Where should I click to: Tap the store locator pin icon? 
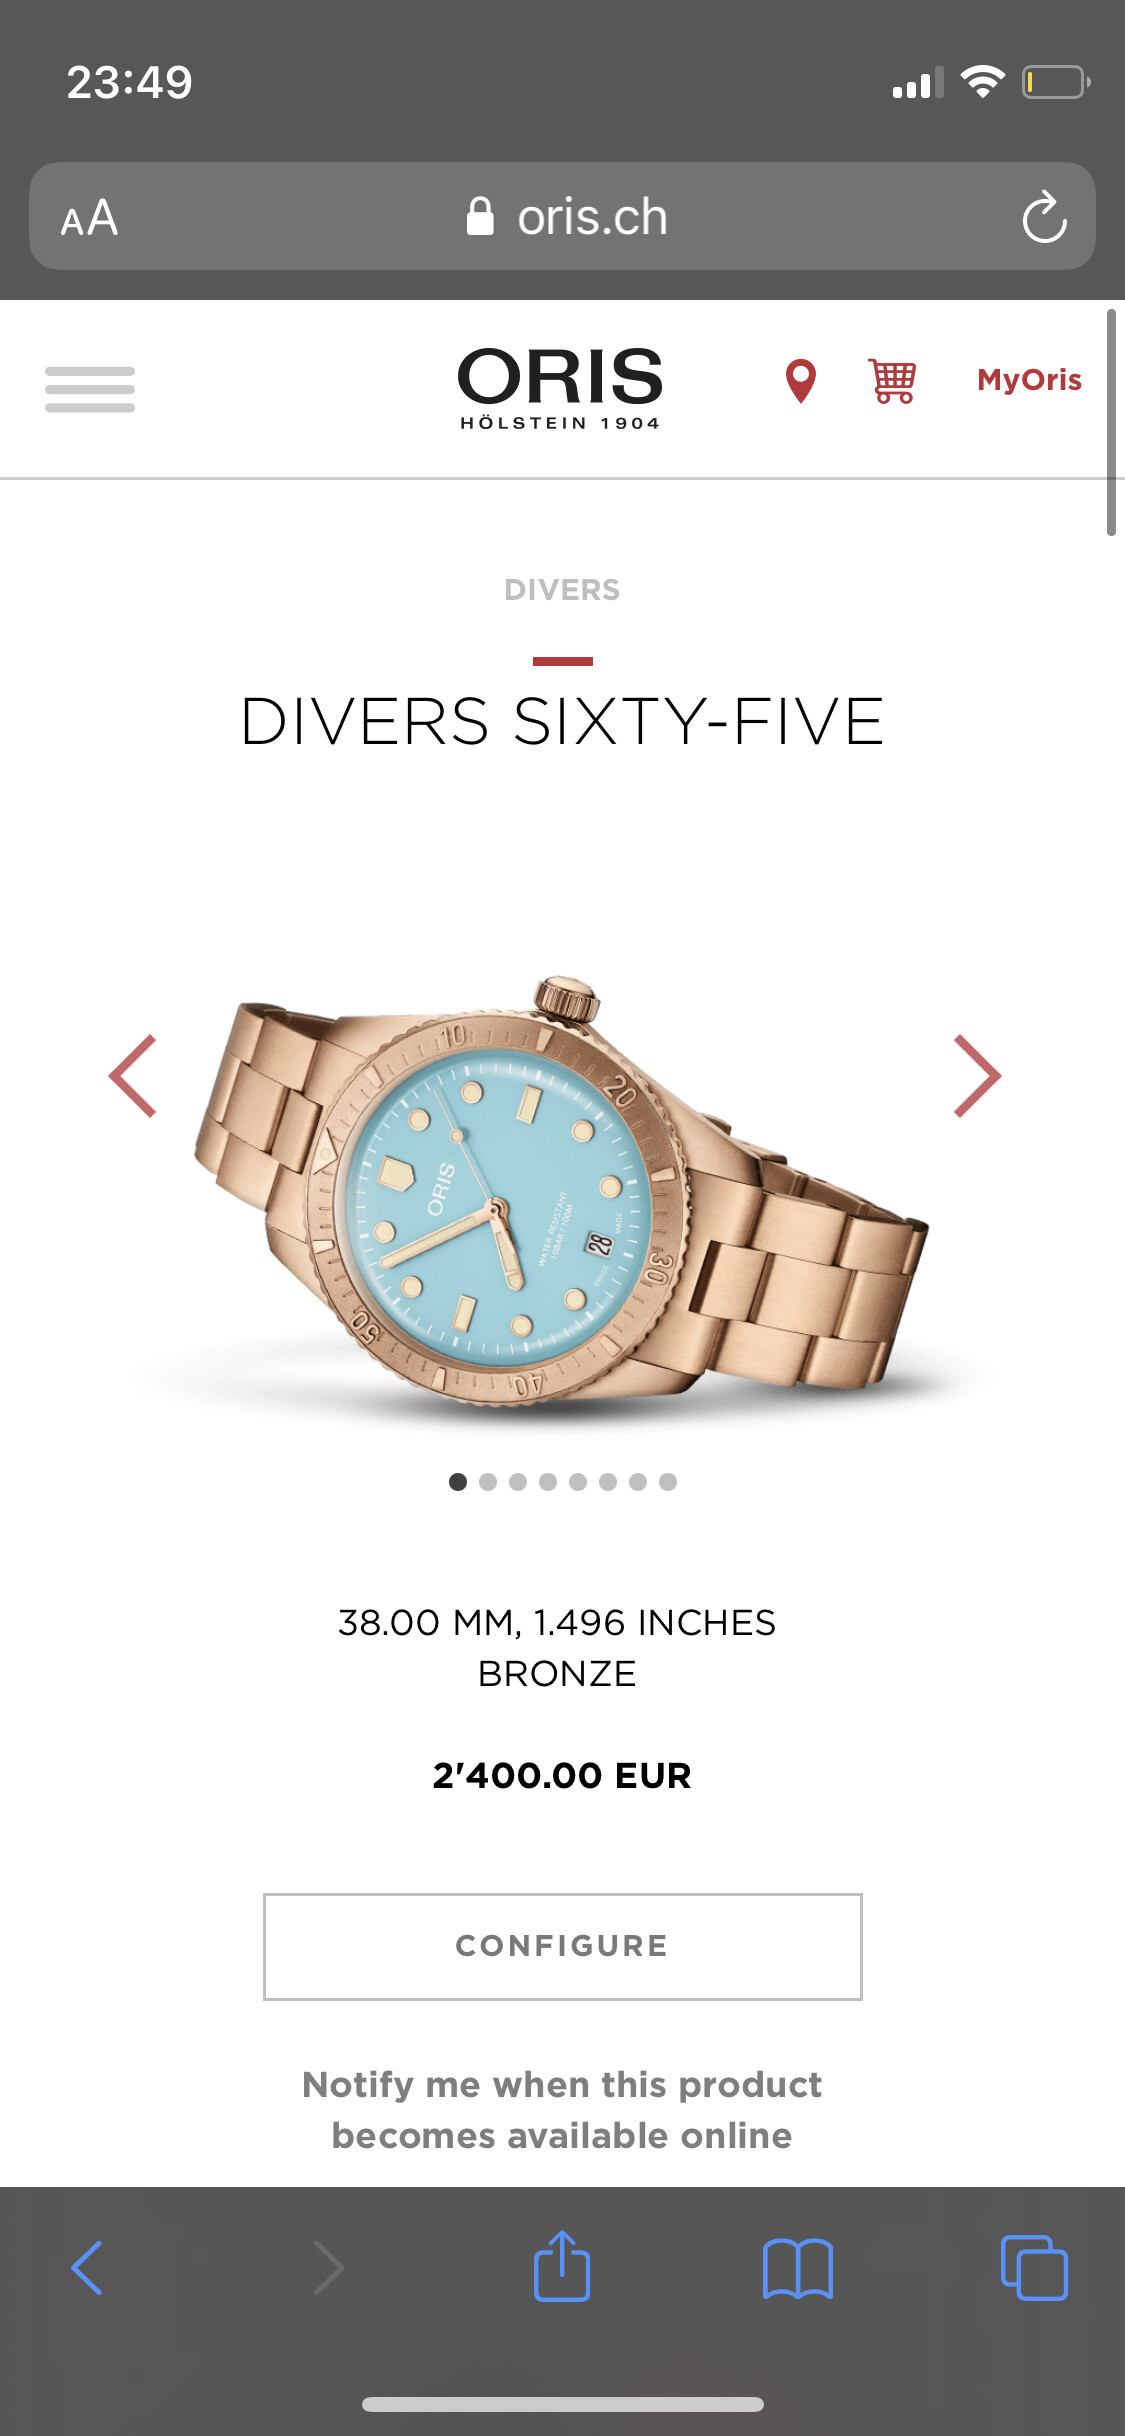point(800,381)
